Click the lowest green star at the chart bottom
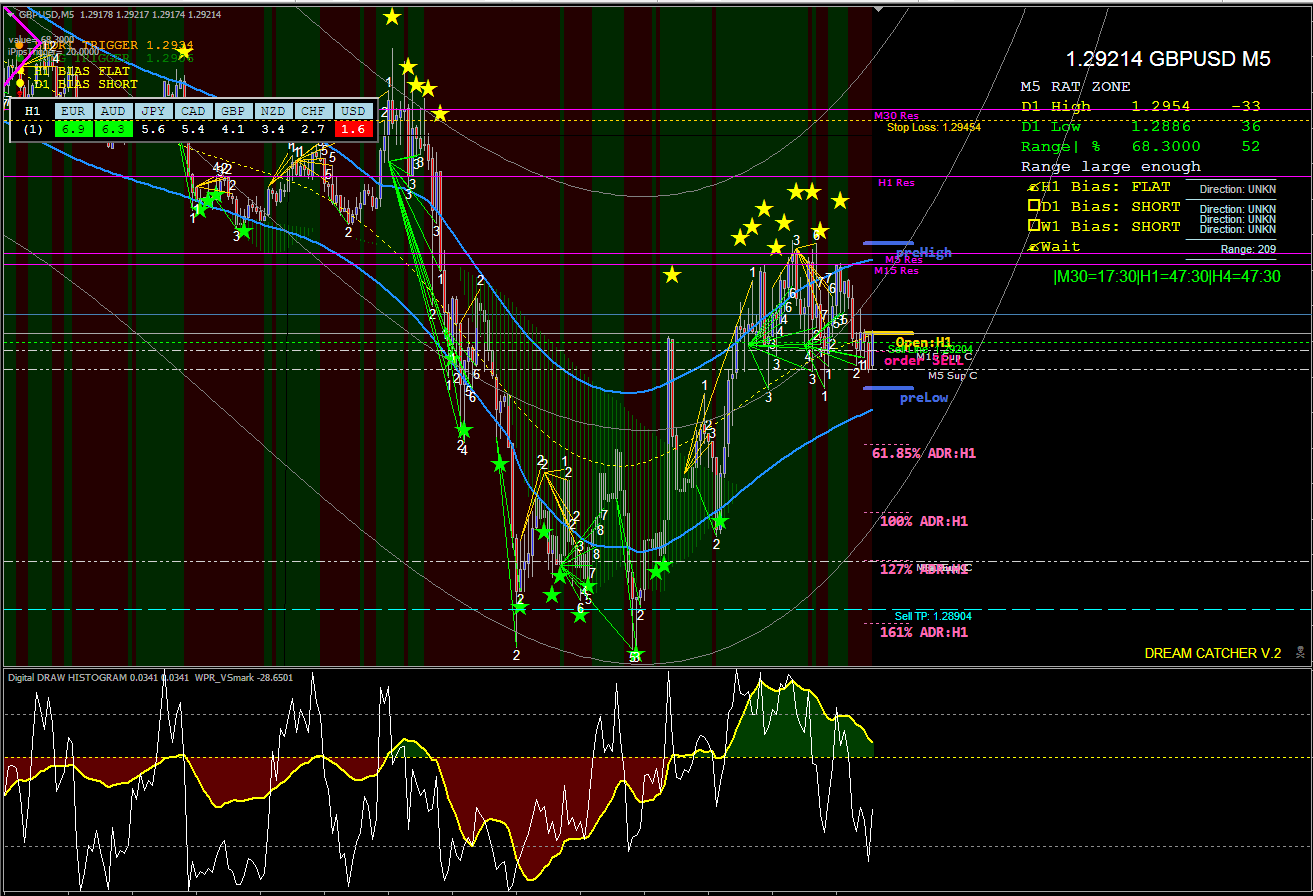Image resolution: width=1313 pixels, height=896 pixels. click(635, 652)
